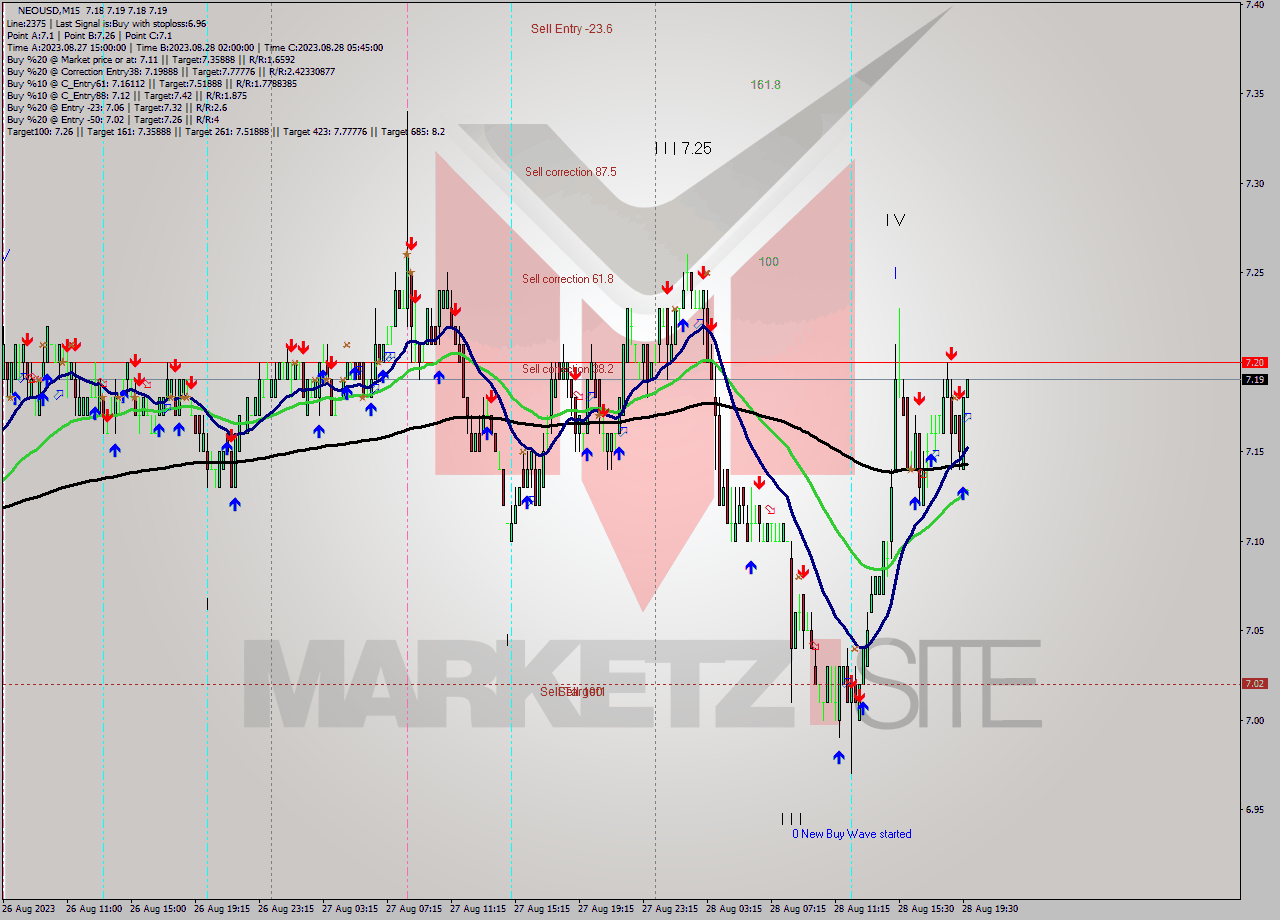Viewport: 1280px width, 920px height.
Task: Click the 'Sell correction 38.2' label
Action: [567, 369]
